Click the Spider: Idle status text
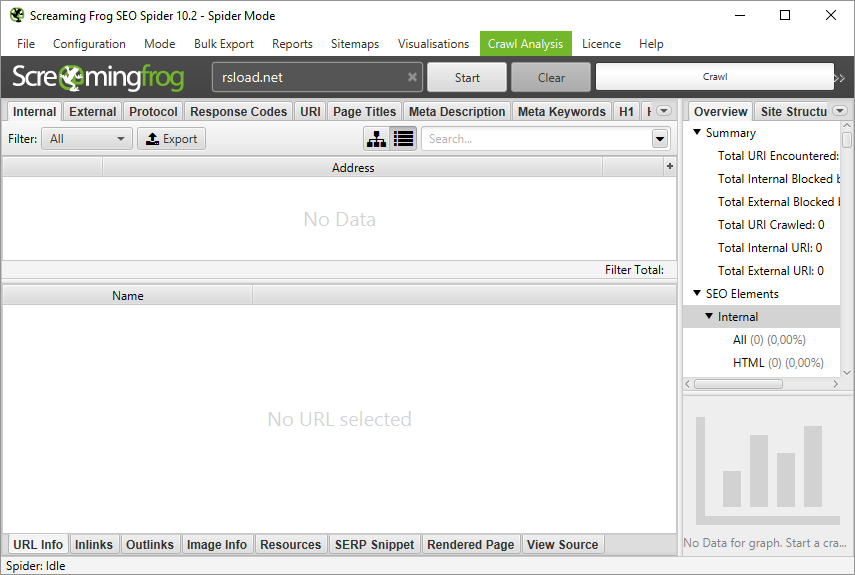Screen dimensions: 855x575 35,566
